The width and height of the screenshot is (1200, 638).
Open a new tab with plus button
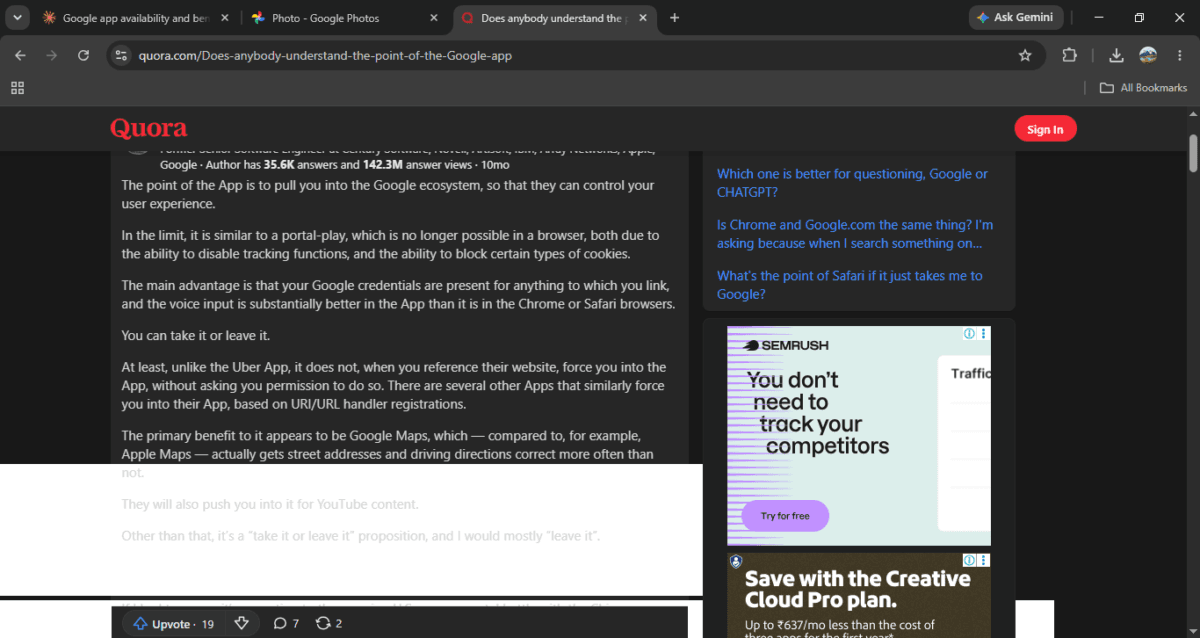[675, 18]
